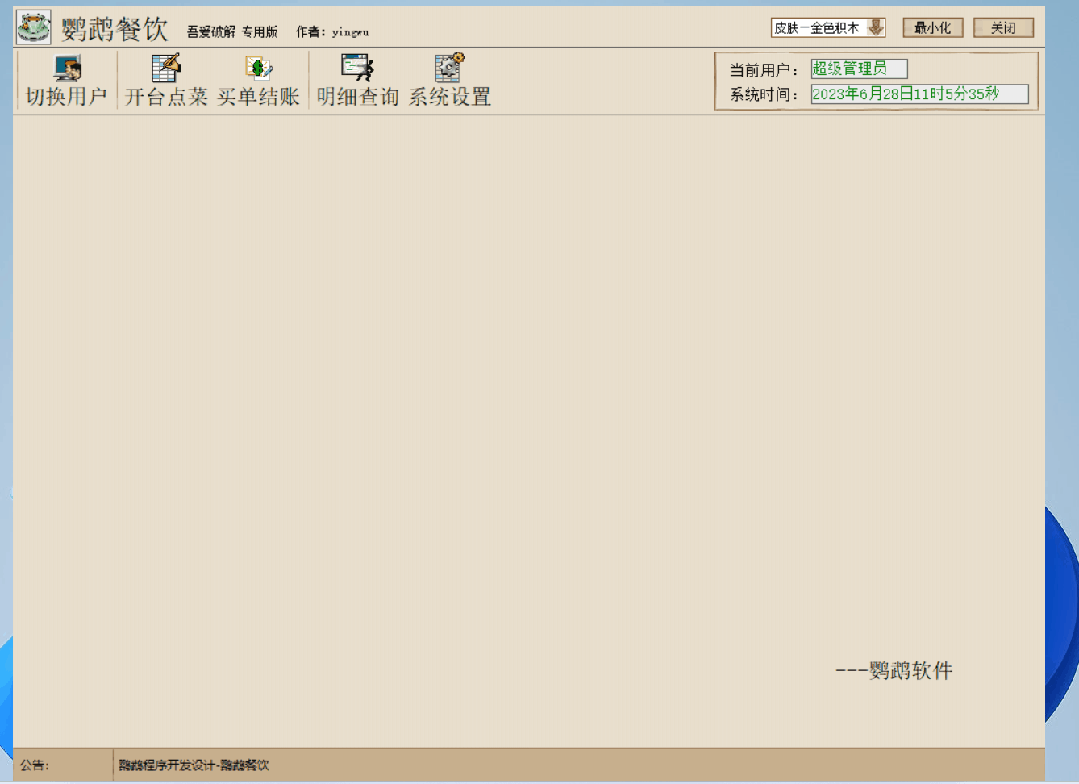
Task: Click the 鹦鹉餐饮 app logo icon
Action: tap(33, 28)
